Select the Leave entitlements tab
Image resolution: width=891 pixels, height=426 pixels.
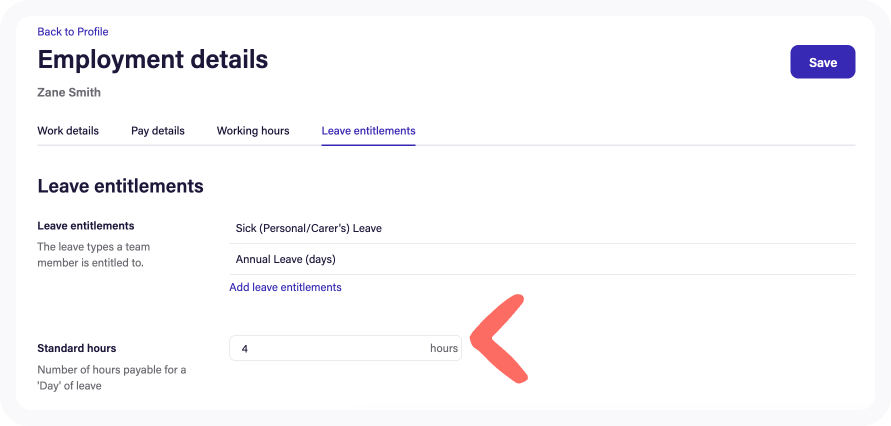tap(368, 131)
